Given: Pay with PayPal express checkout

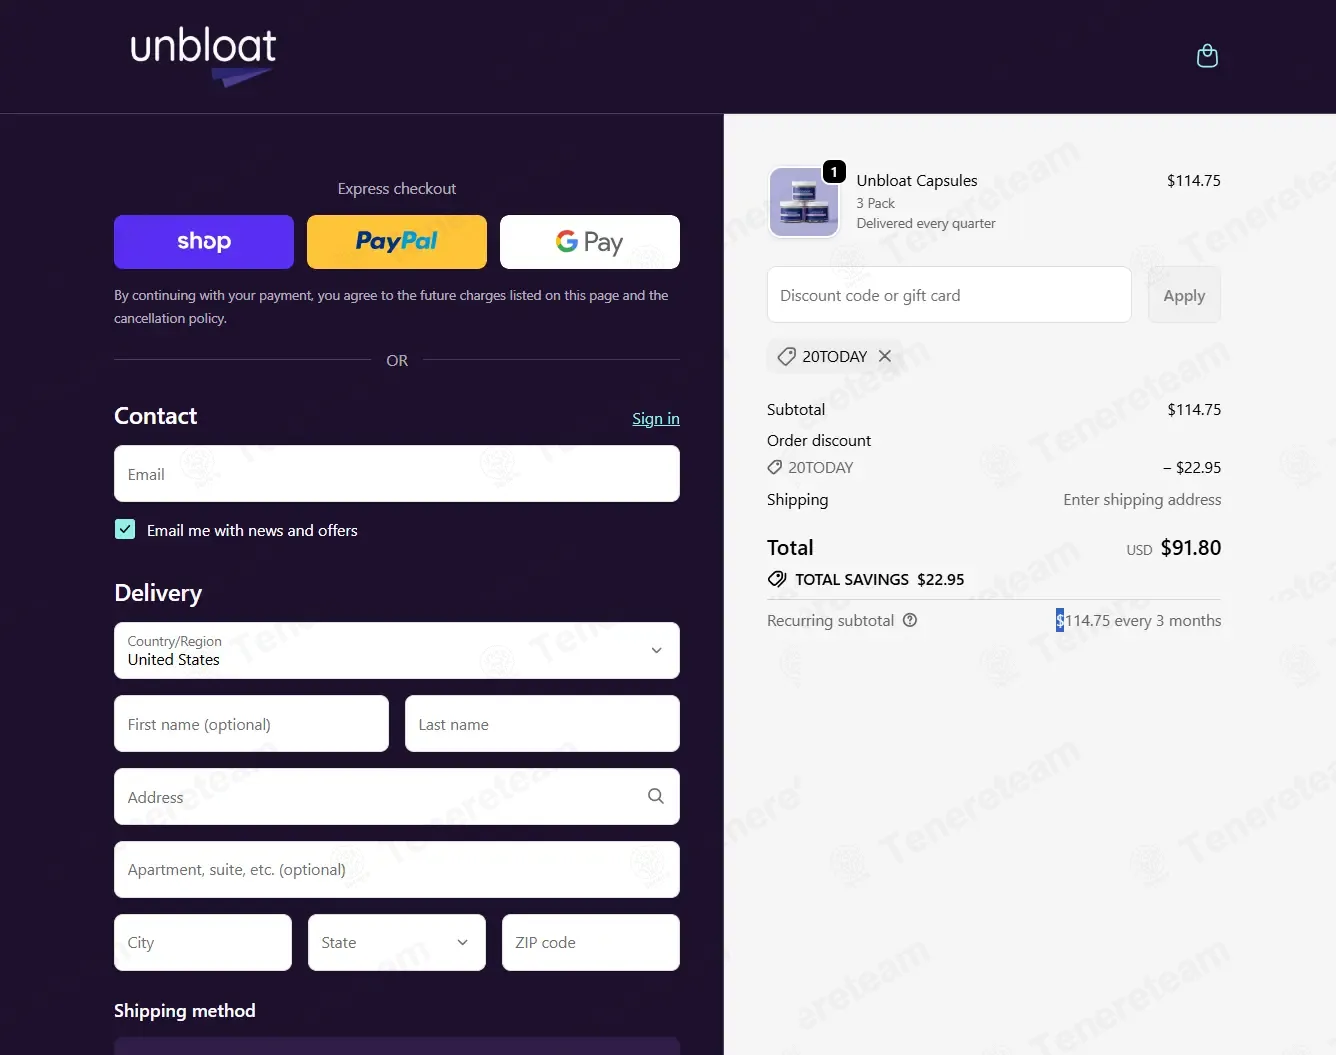Looking at the screenshot, I should point(397,242).
